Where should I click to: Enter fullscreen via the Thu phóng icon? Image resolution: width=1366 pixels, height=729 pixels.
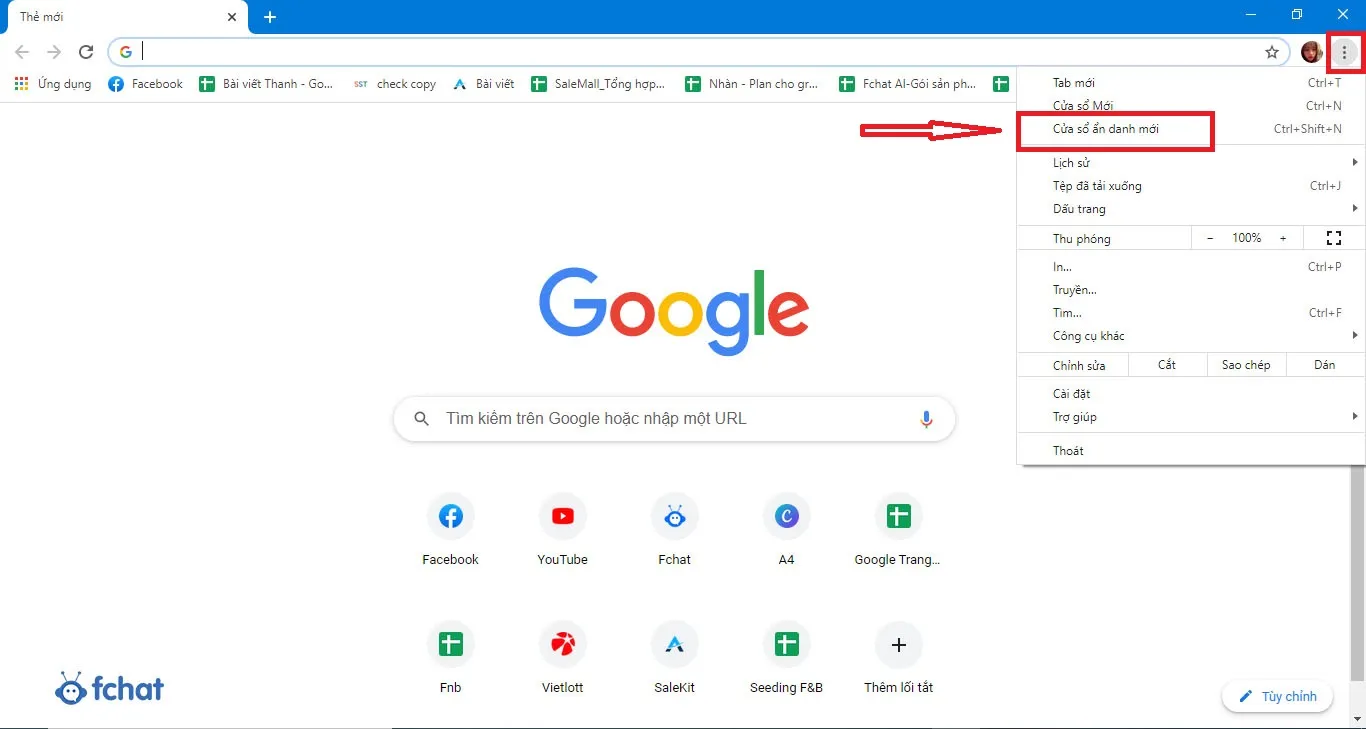point(1334,238)
